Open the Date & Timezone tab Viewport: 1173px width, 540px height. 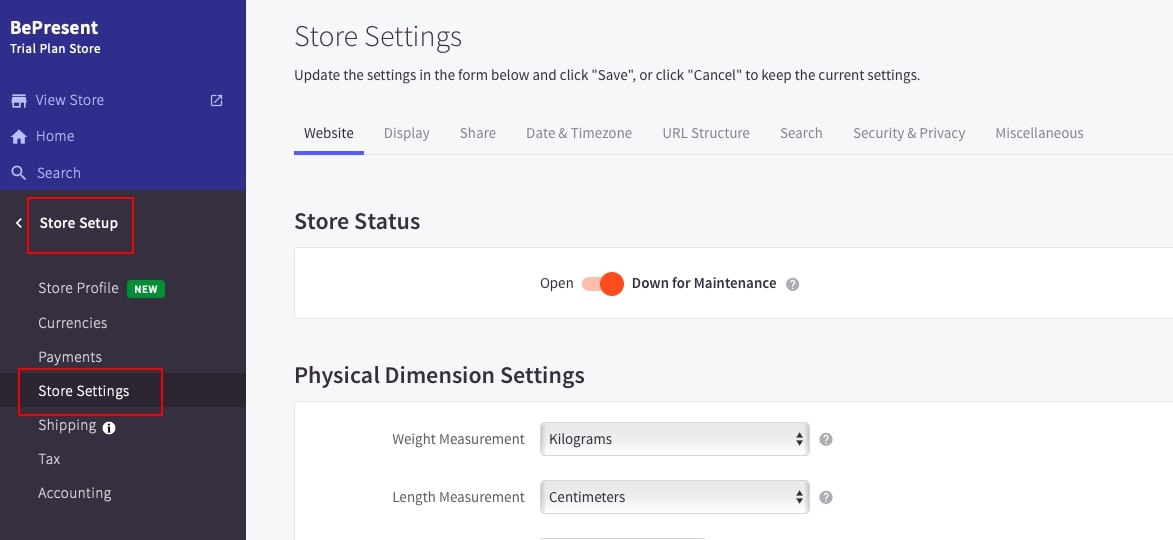click(578, 133)
